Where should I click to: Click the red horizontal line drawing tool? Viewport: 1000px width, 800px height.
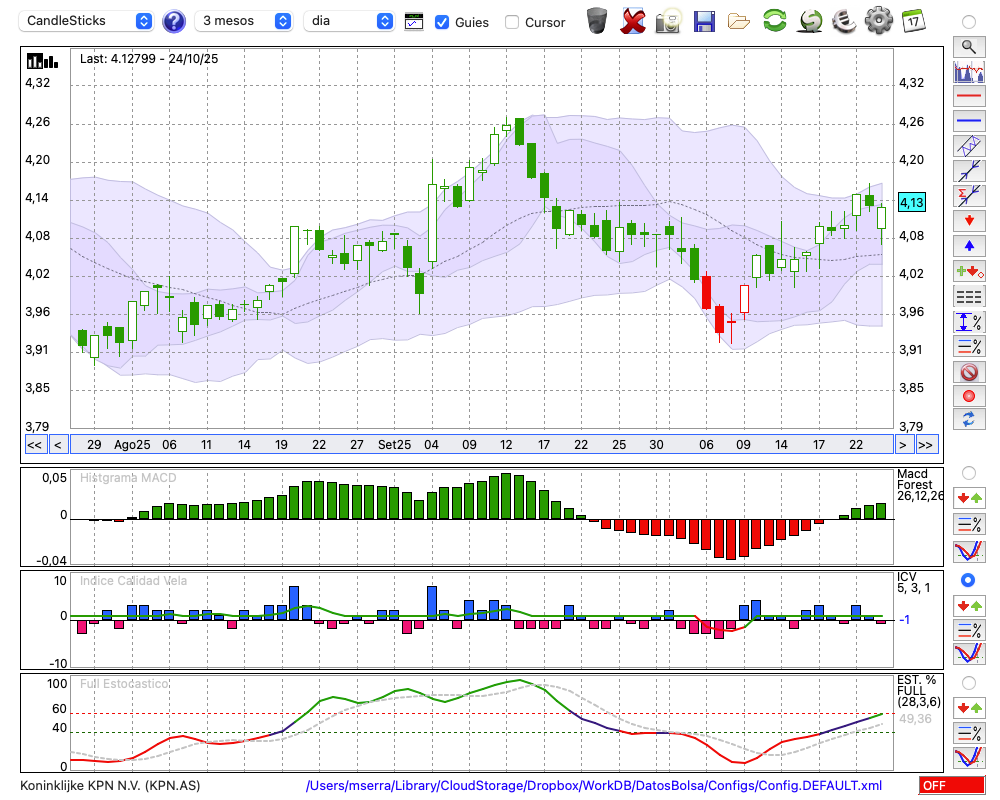click(968, 97)
